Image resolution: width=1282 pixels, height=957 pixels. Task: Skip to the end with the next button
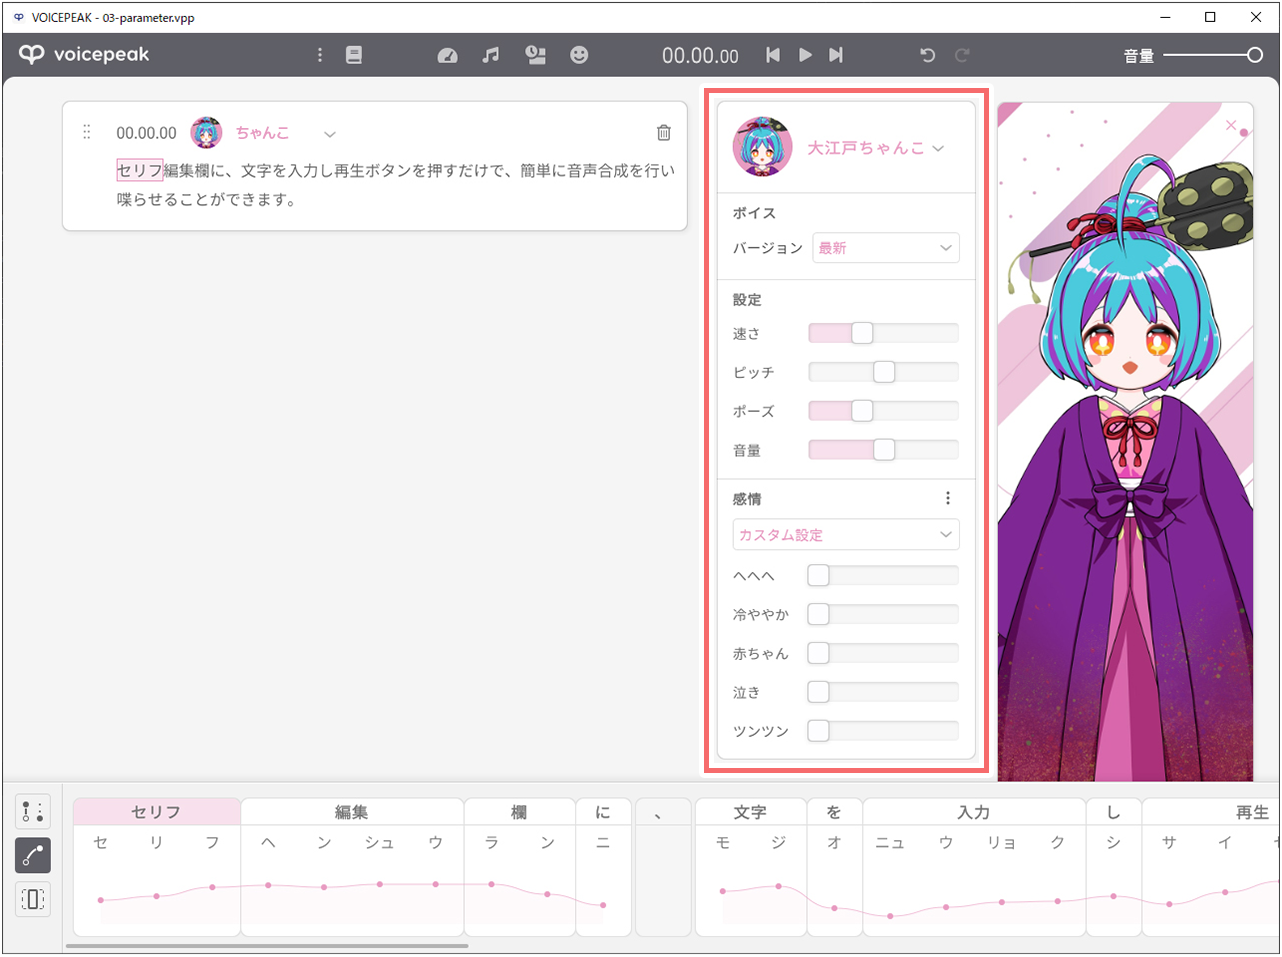click(836, 55)
